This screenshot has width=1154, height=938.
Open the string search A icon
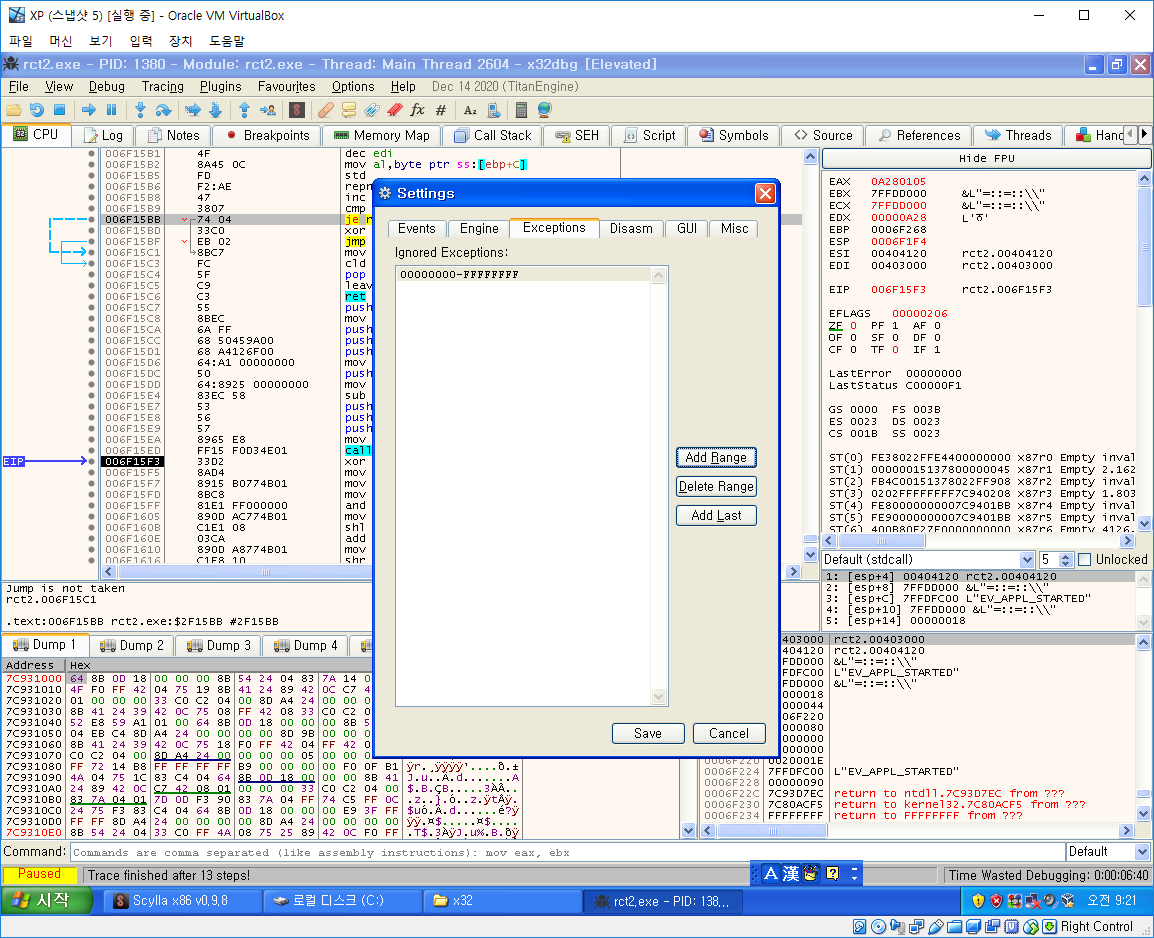tap(470, 110)
